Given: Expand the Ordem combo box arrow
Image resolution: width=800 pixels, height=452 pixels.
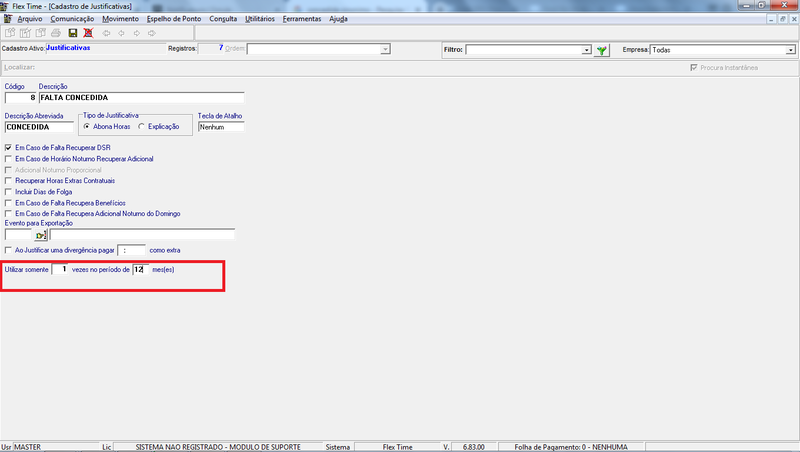Looking at the screenshot, I should click(x=386, y=49).
